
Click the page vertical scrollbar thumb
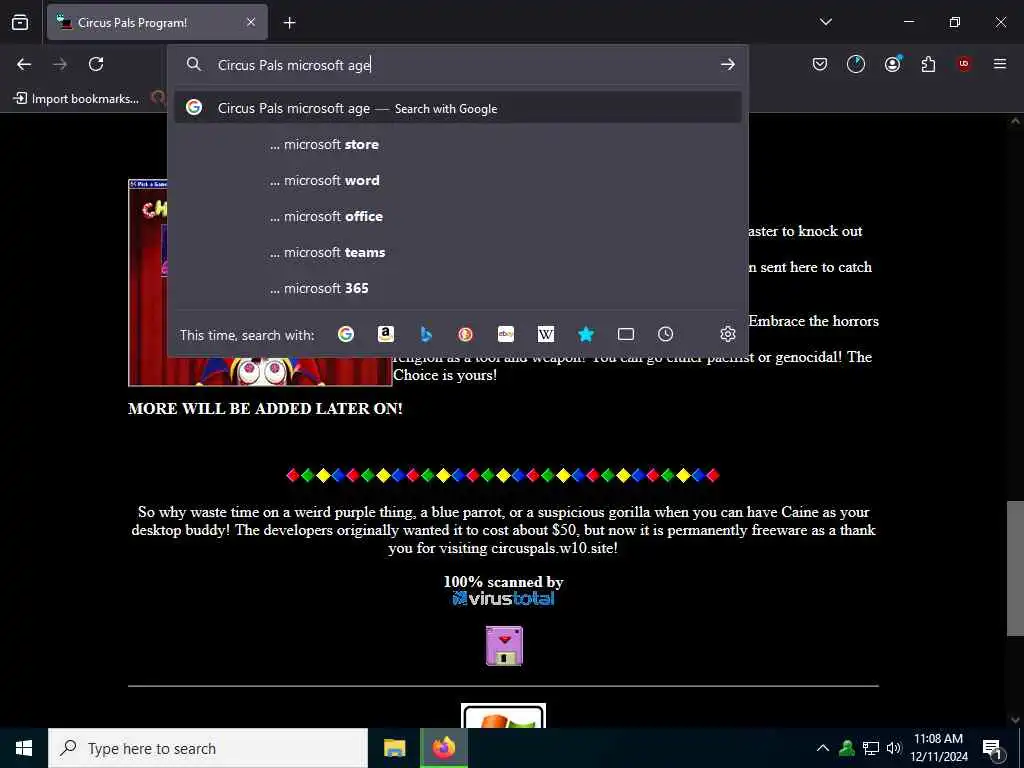coord(1015,568)
